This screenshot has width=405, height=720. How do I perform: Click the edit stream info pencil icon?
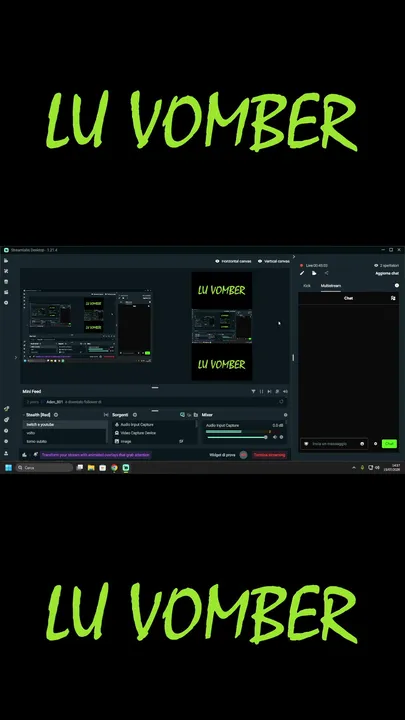(302, 273)
